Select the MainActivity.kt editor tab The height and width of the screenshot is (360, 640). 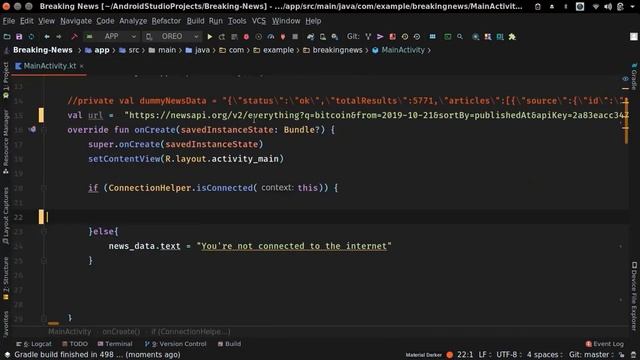click(49, 66)
